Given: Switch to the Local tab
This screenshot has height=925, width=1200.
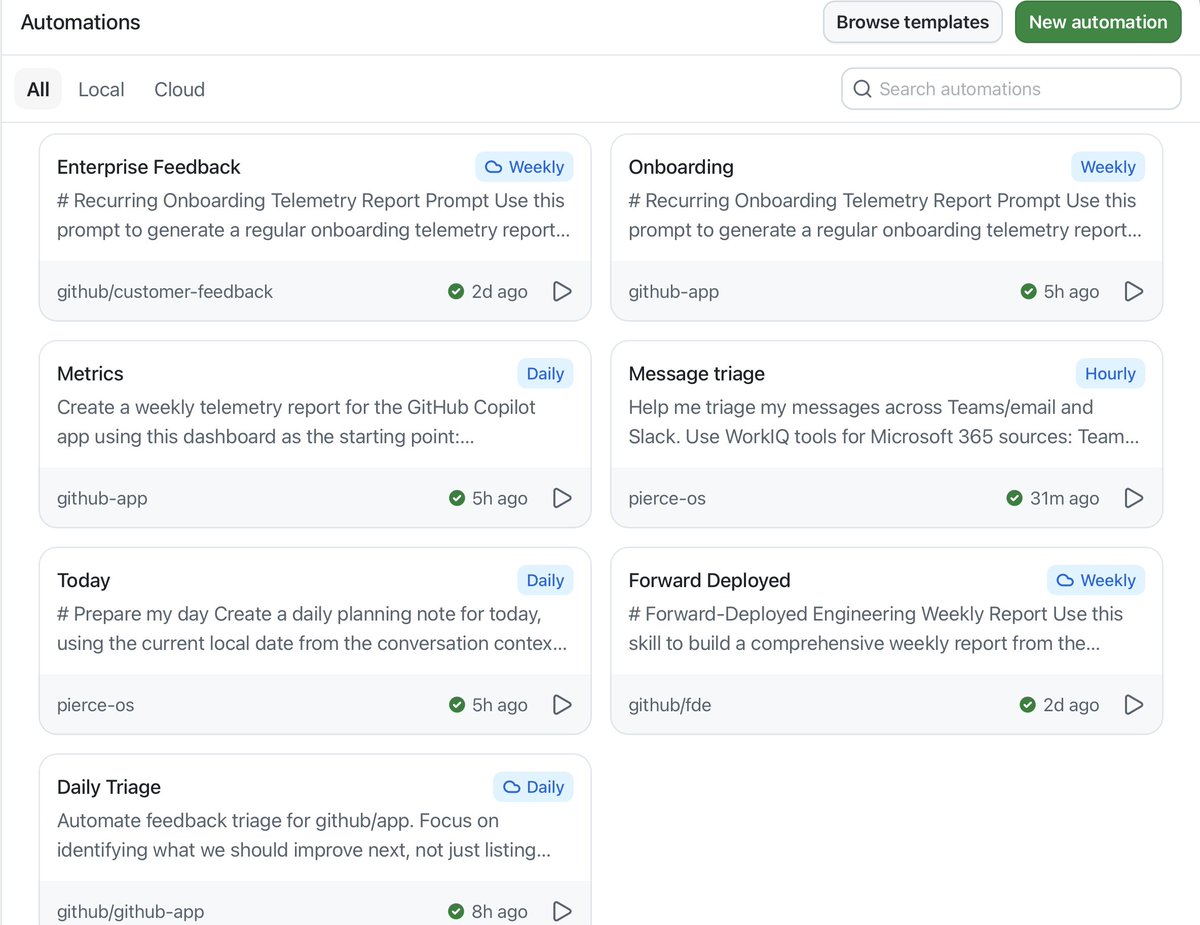Looking at the screenshot, I should [101, 89].
